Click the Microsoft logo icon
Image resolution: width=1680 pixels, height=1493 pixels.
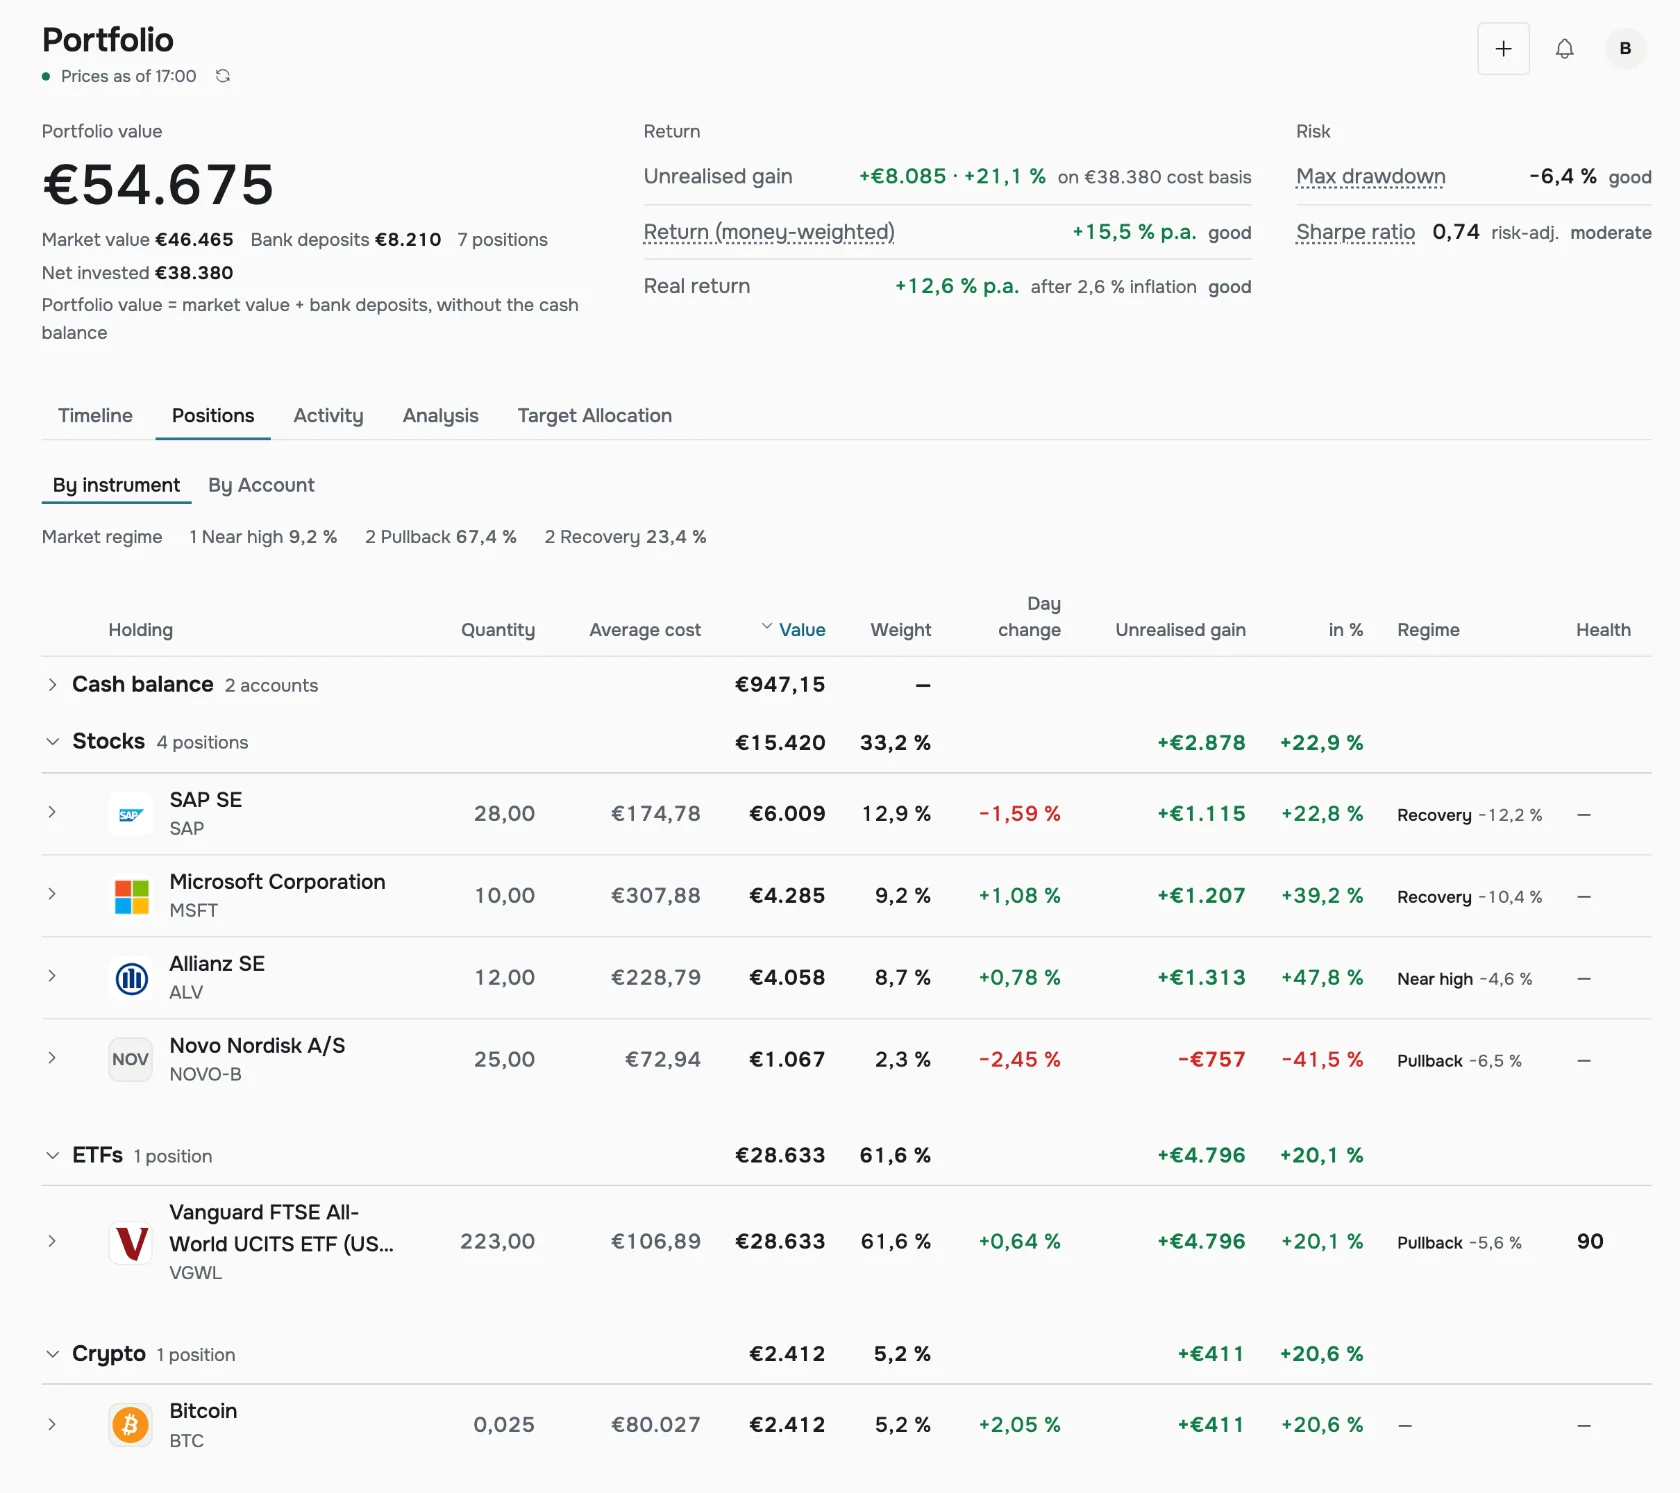pos(131,896)
